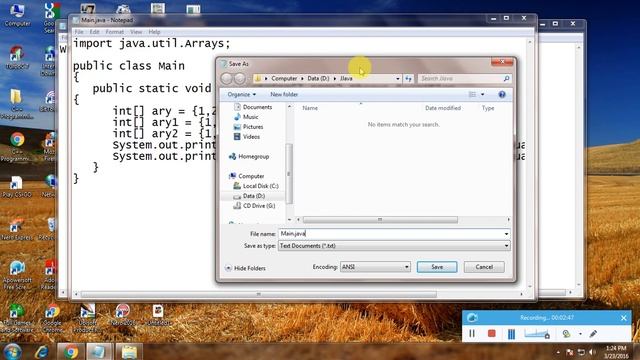Select the Play CS:GO desktop shortcut
640x360 pixels.
(16, 187)
